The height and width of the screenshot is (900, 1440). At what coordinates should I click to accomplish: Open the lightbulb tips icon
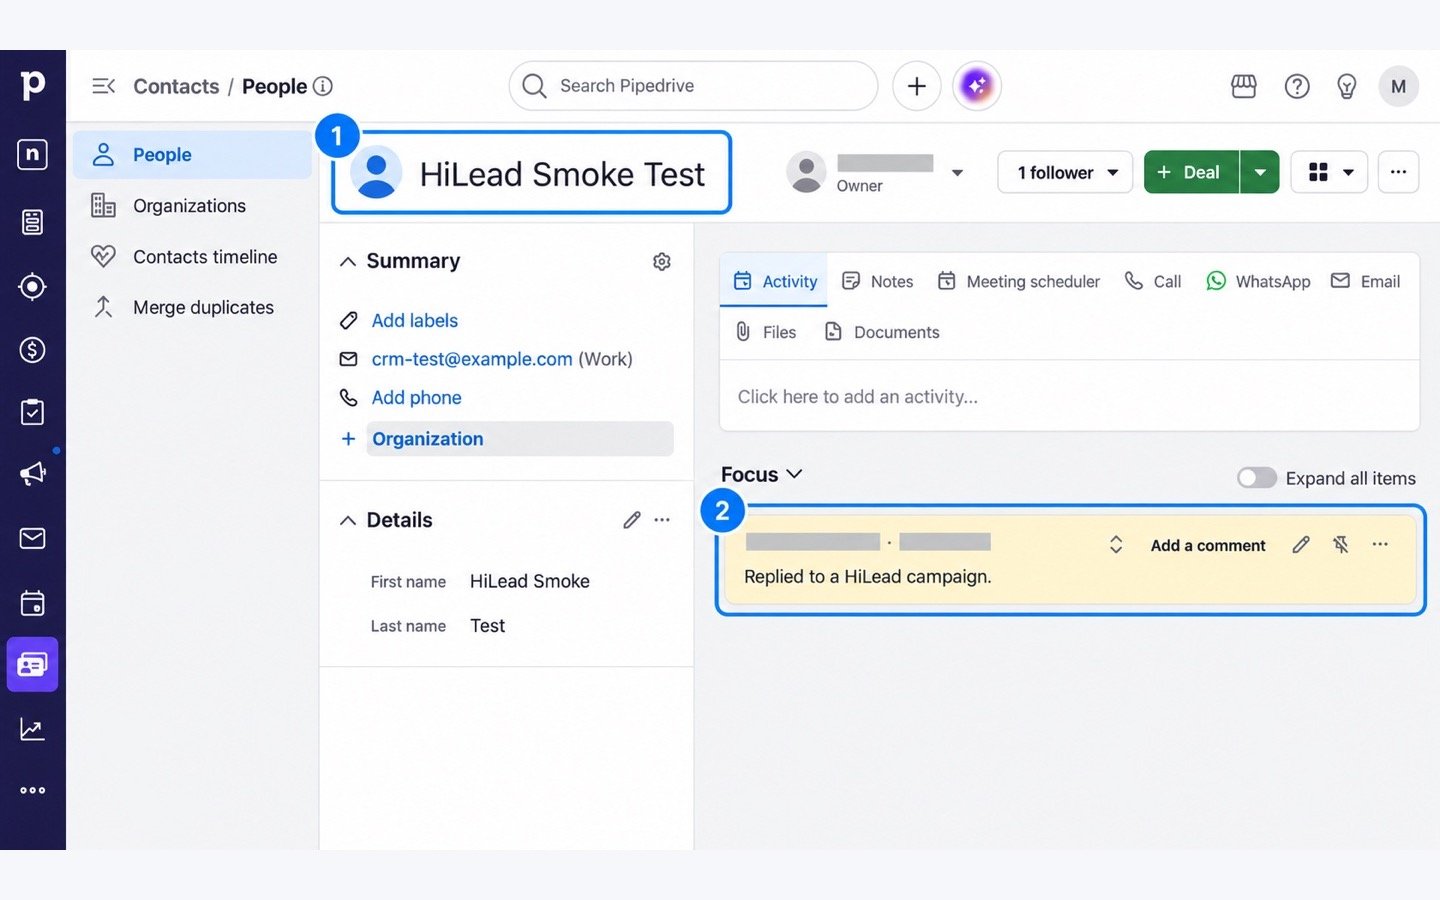click(1347, 86)
